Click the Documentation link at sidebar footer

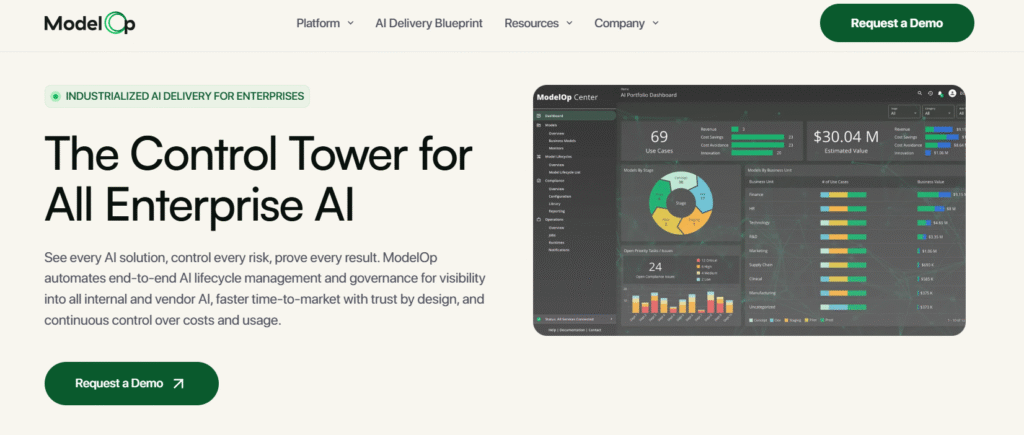[x=572, y=330]
